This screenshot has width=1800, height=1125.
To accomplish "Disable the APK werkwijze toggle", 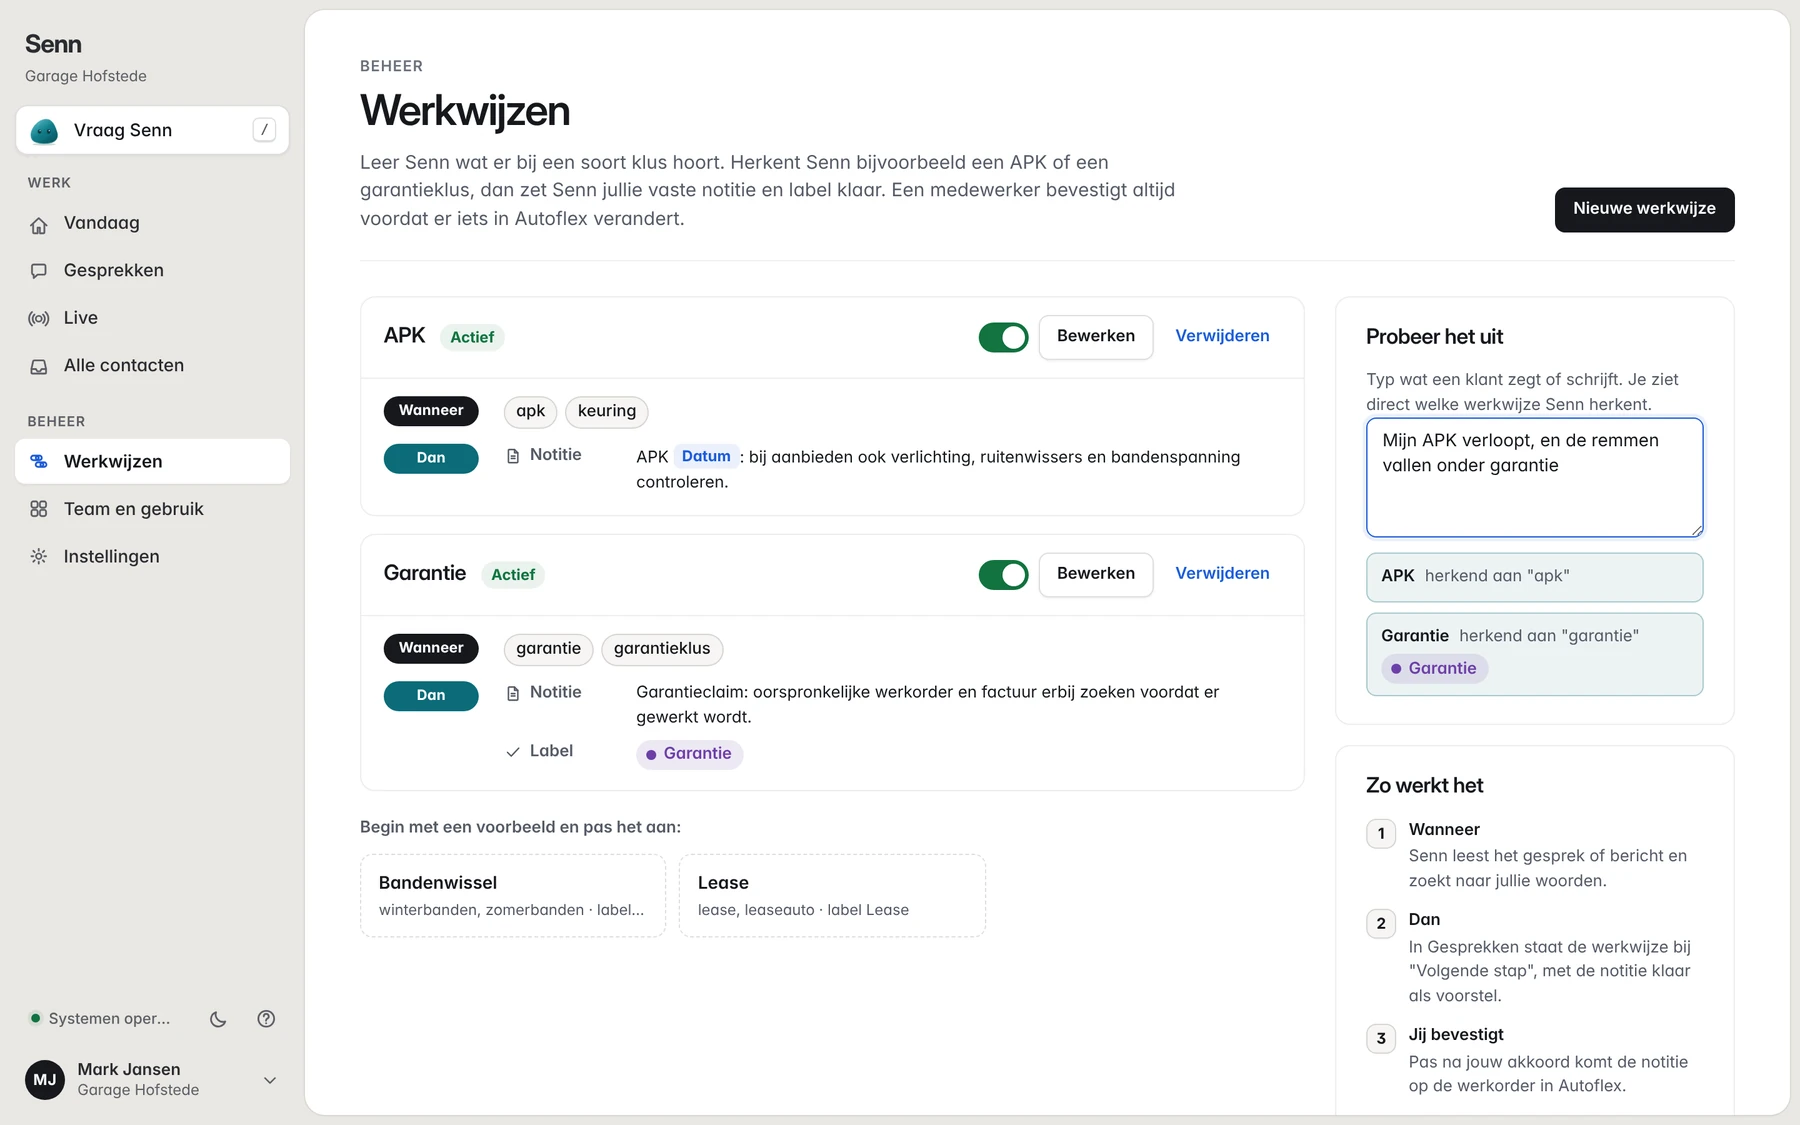I will point(1003,337).
